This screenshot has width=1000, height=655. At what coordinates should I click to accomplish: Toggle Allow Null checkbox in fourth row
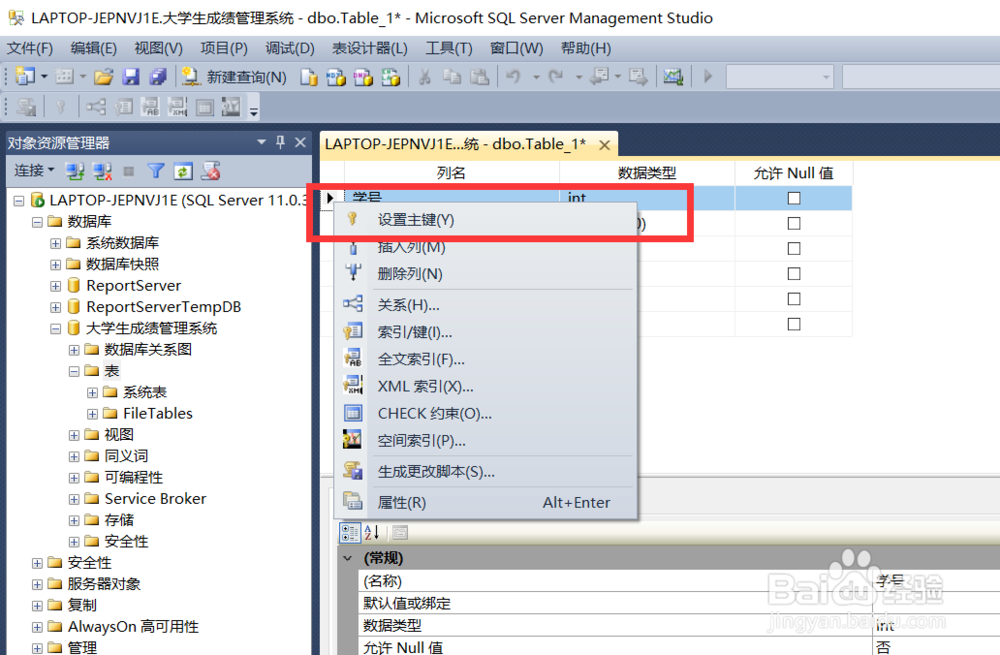tap(794, 274)
